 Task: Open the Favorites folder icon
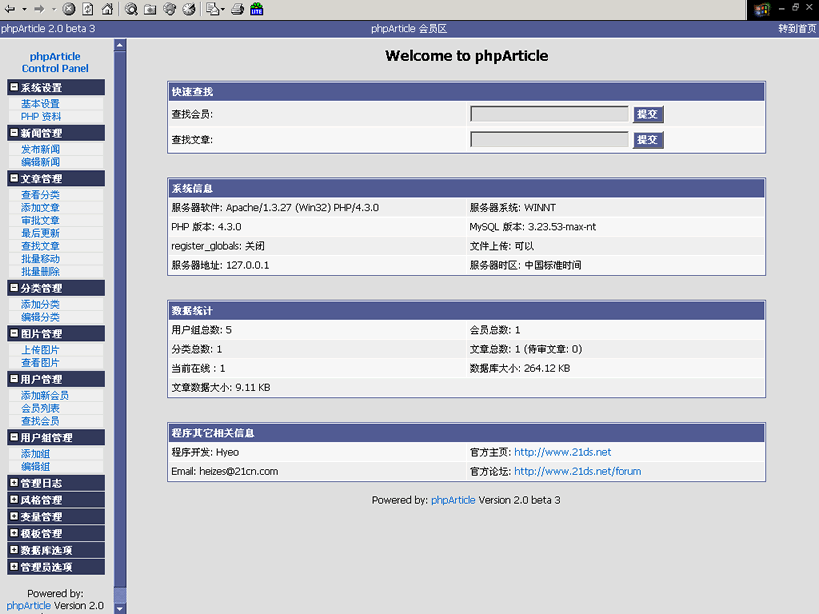pos(150,9)
